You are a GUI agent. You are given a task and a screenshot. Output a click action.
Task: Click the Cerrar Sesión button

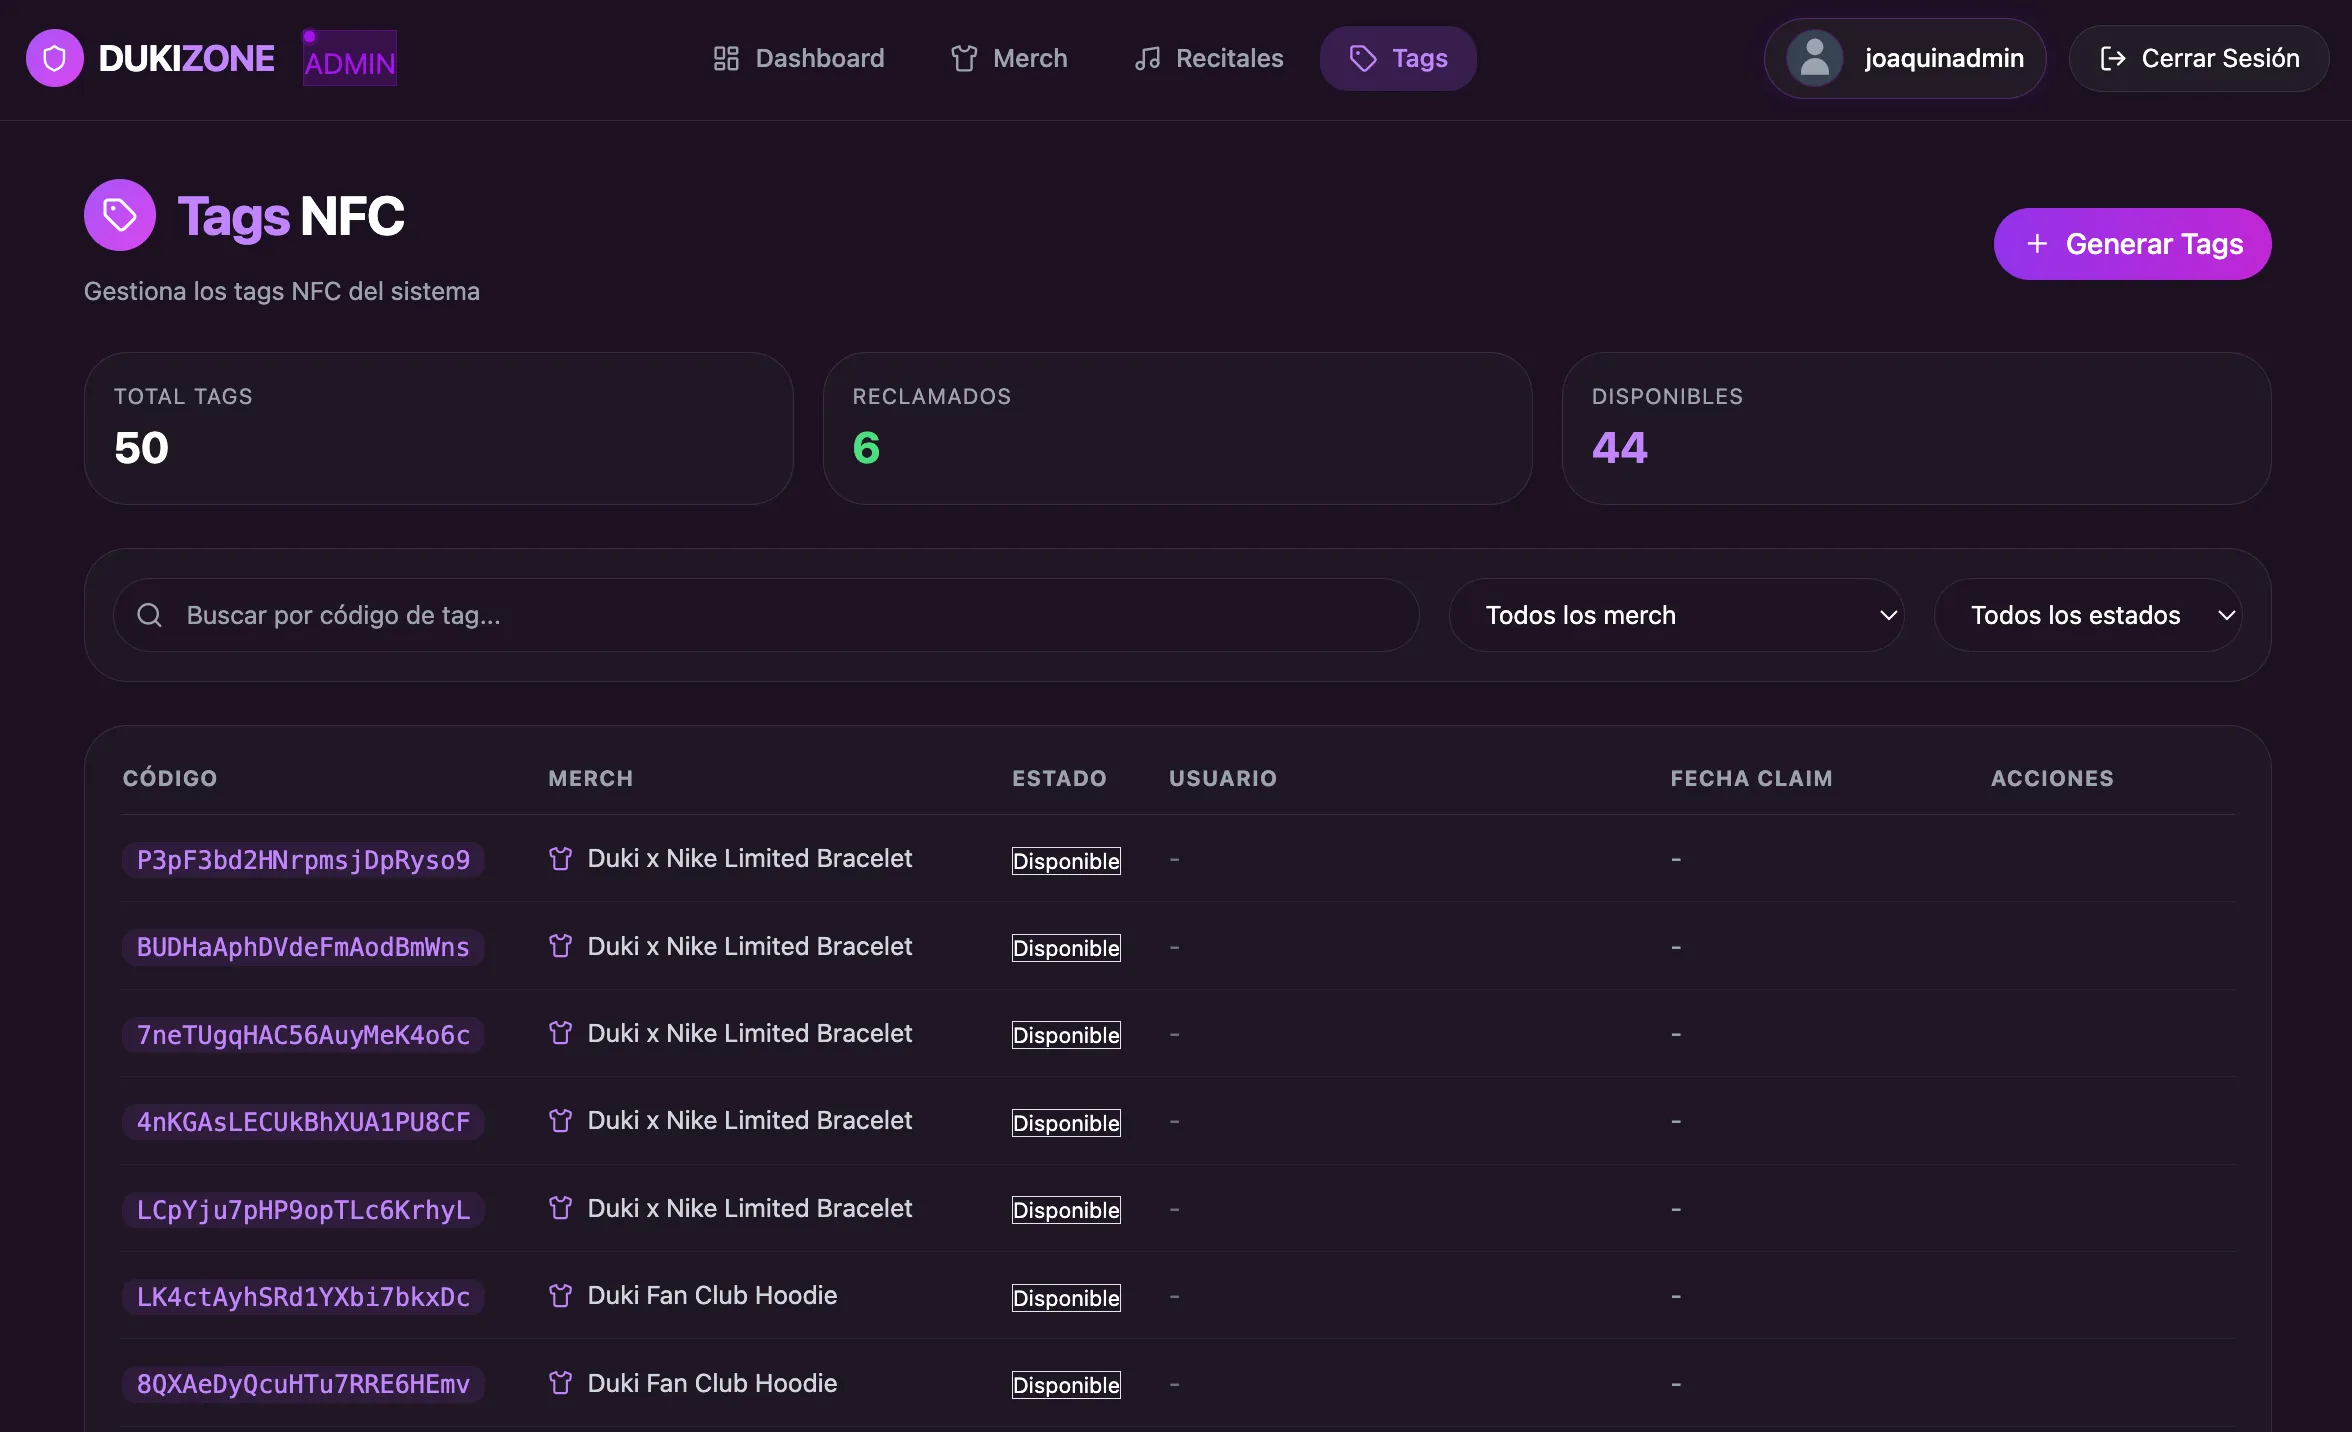pyautogui.click(x=2198, y=58)
